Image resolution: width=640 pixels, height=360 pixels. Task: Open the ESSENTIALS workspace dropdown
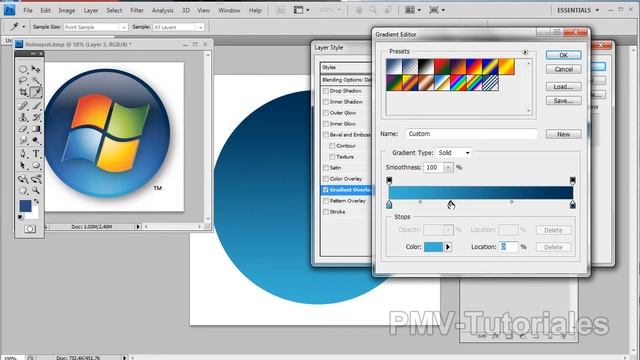click(578, 10)
